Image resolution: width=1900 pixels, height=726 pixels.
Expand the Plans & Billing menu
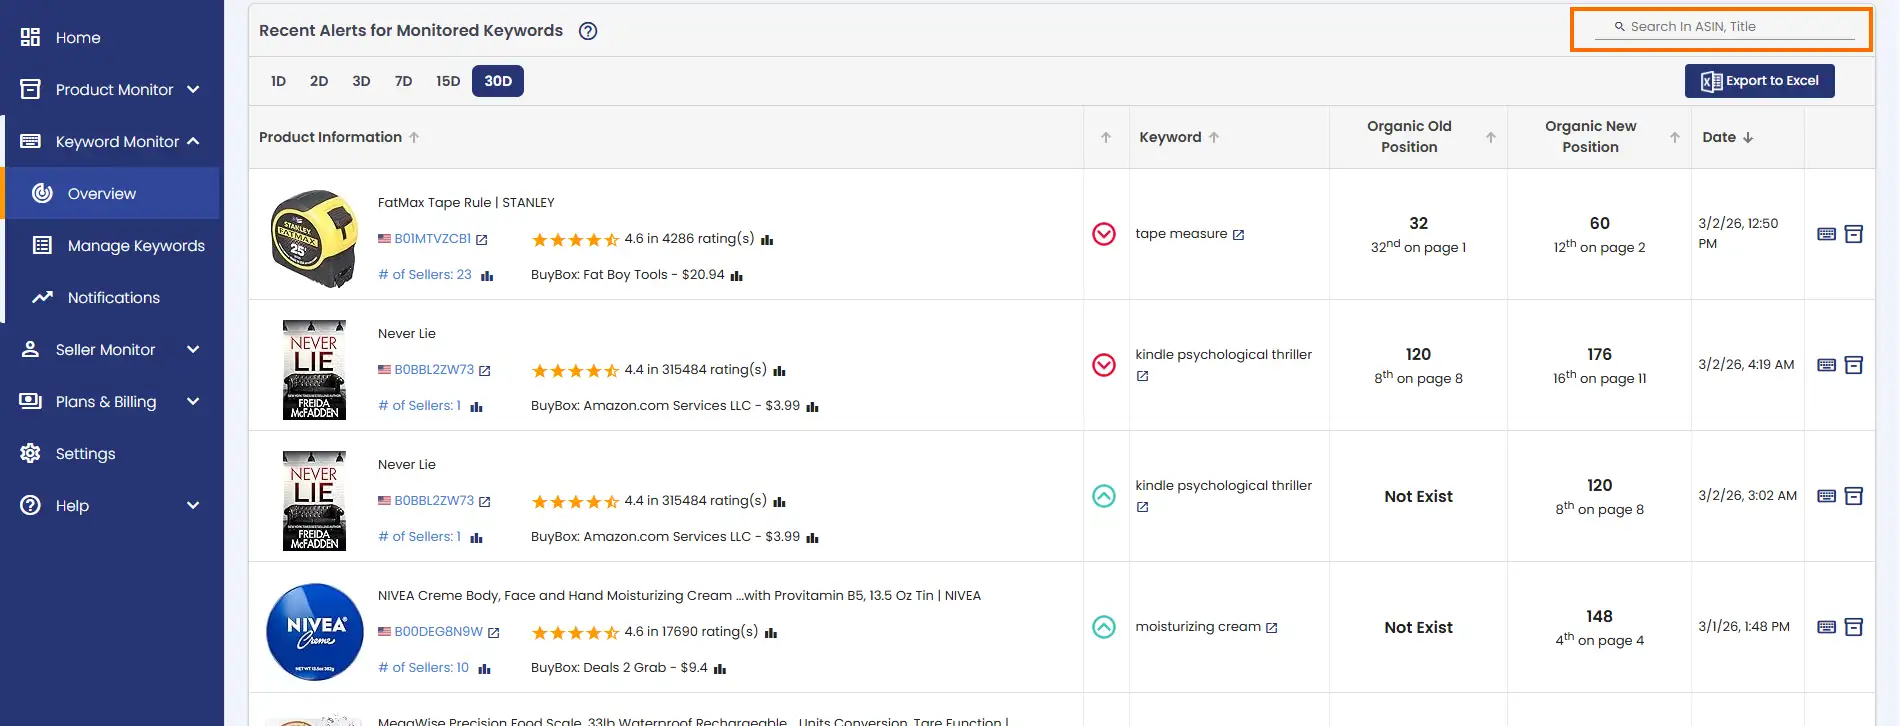coord(110,402)
